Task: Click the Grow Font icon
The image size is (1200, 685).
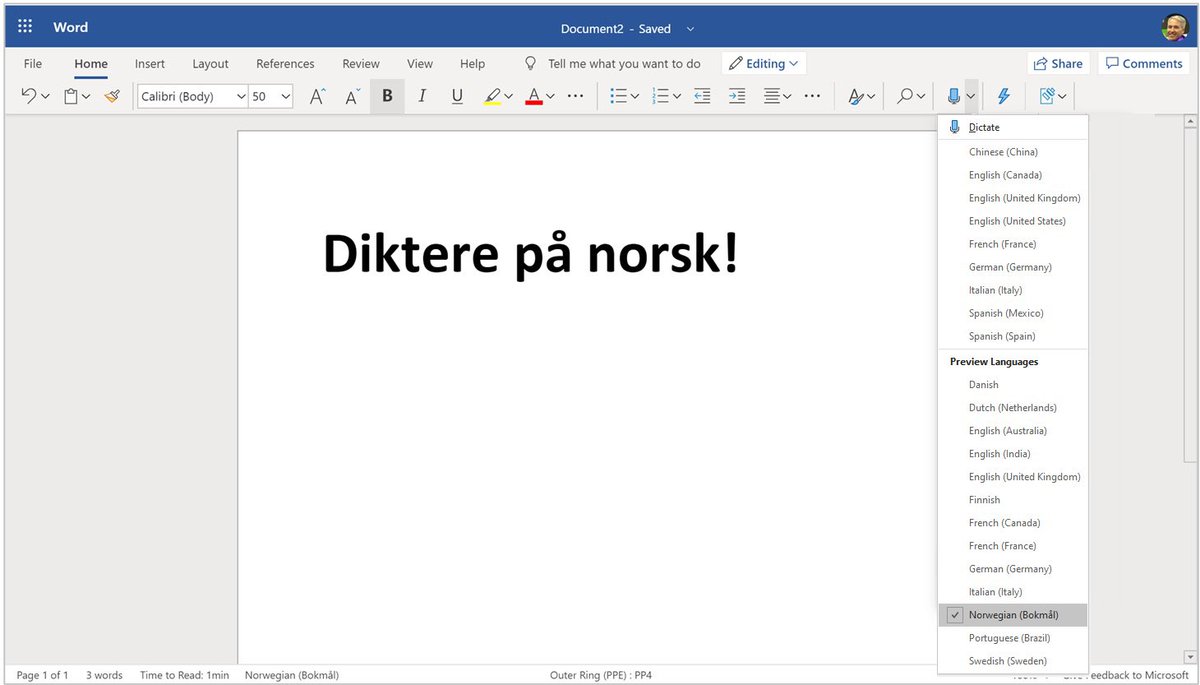Action: pos(316,95)
